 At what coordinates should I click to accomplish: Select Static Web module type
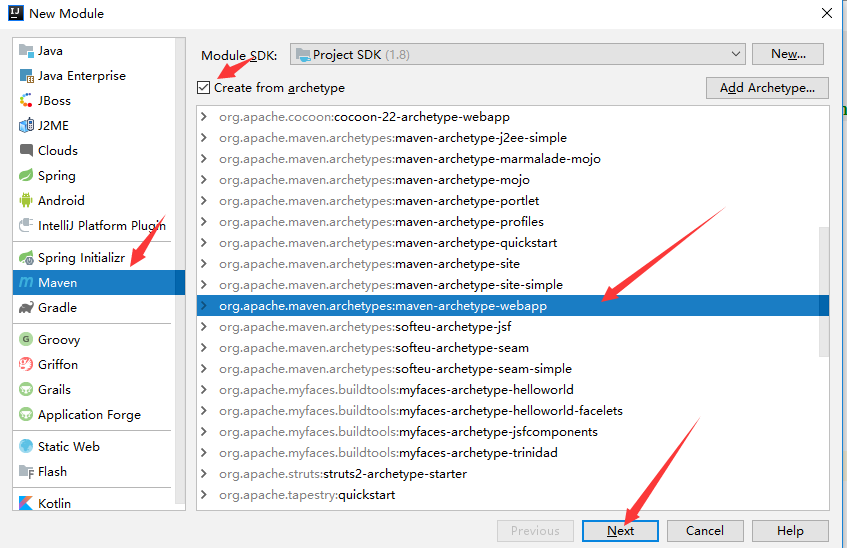click(95, 446)
